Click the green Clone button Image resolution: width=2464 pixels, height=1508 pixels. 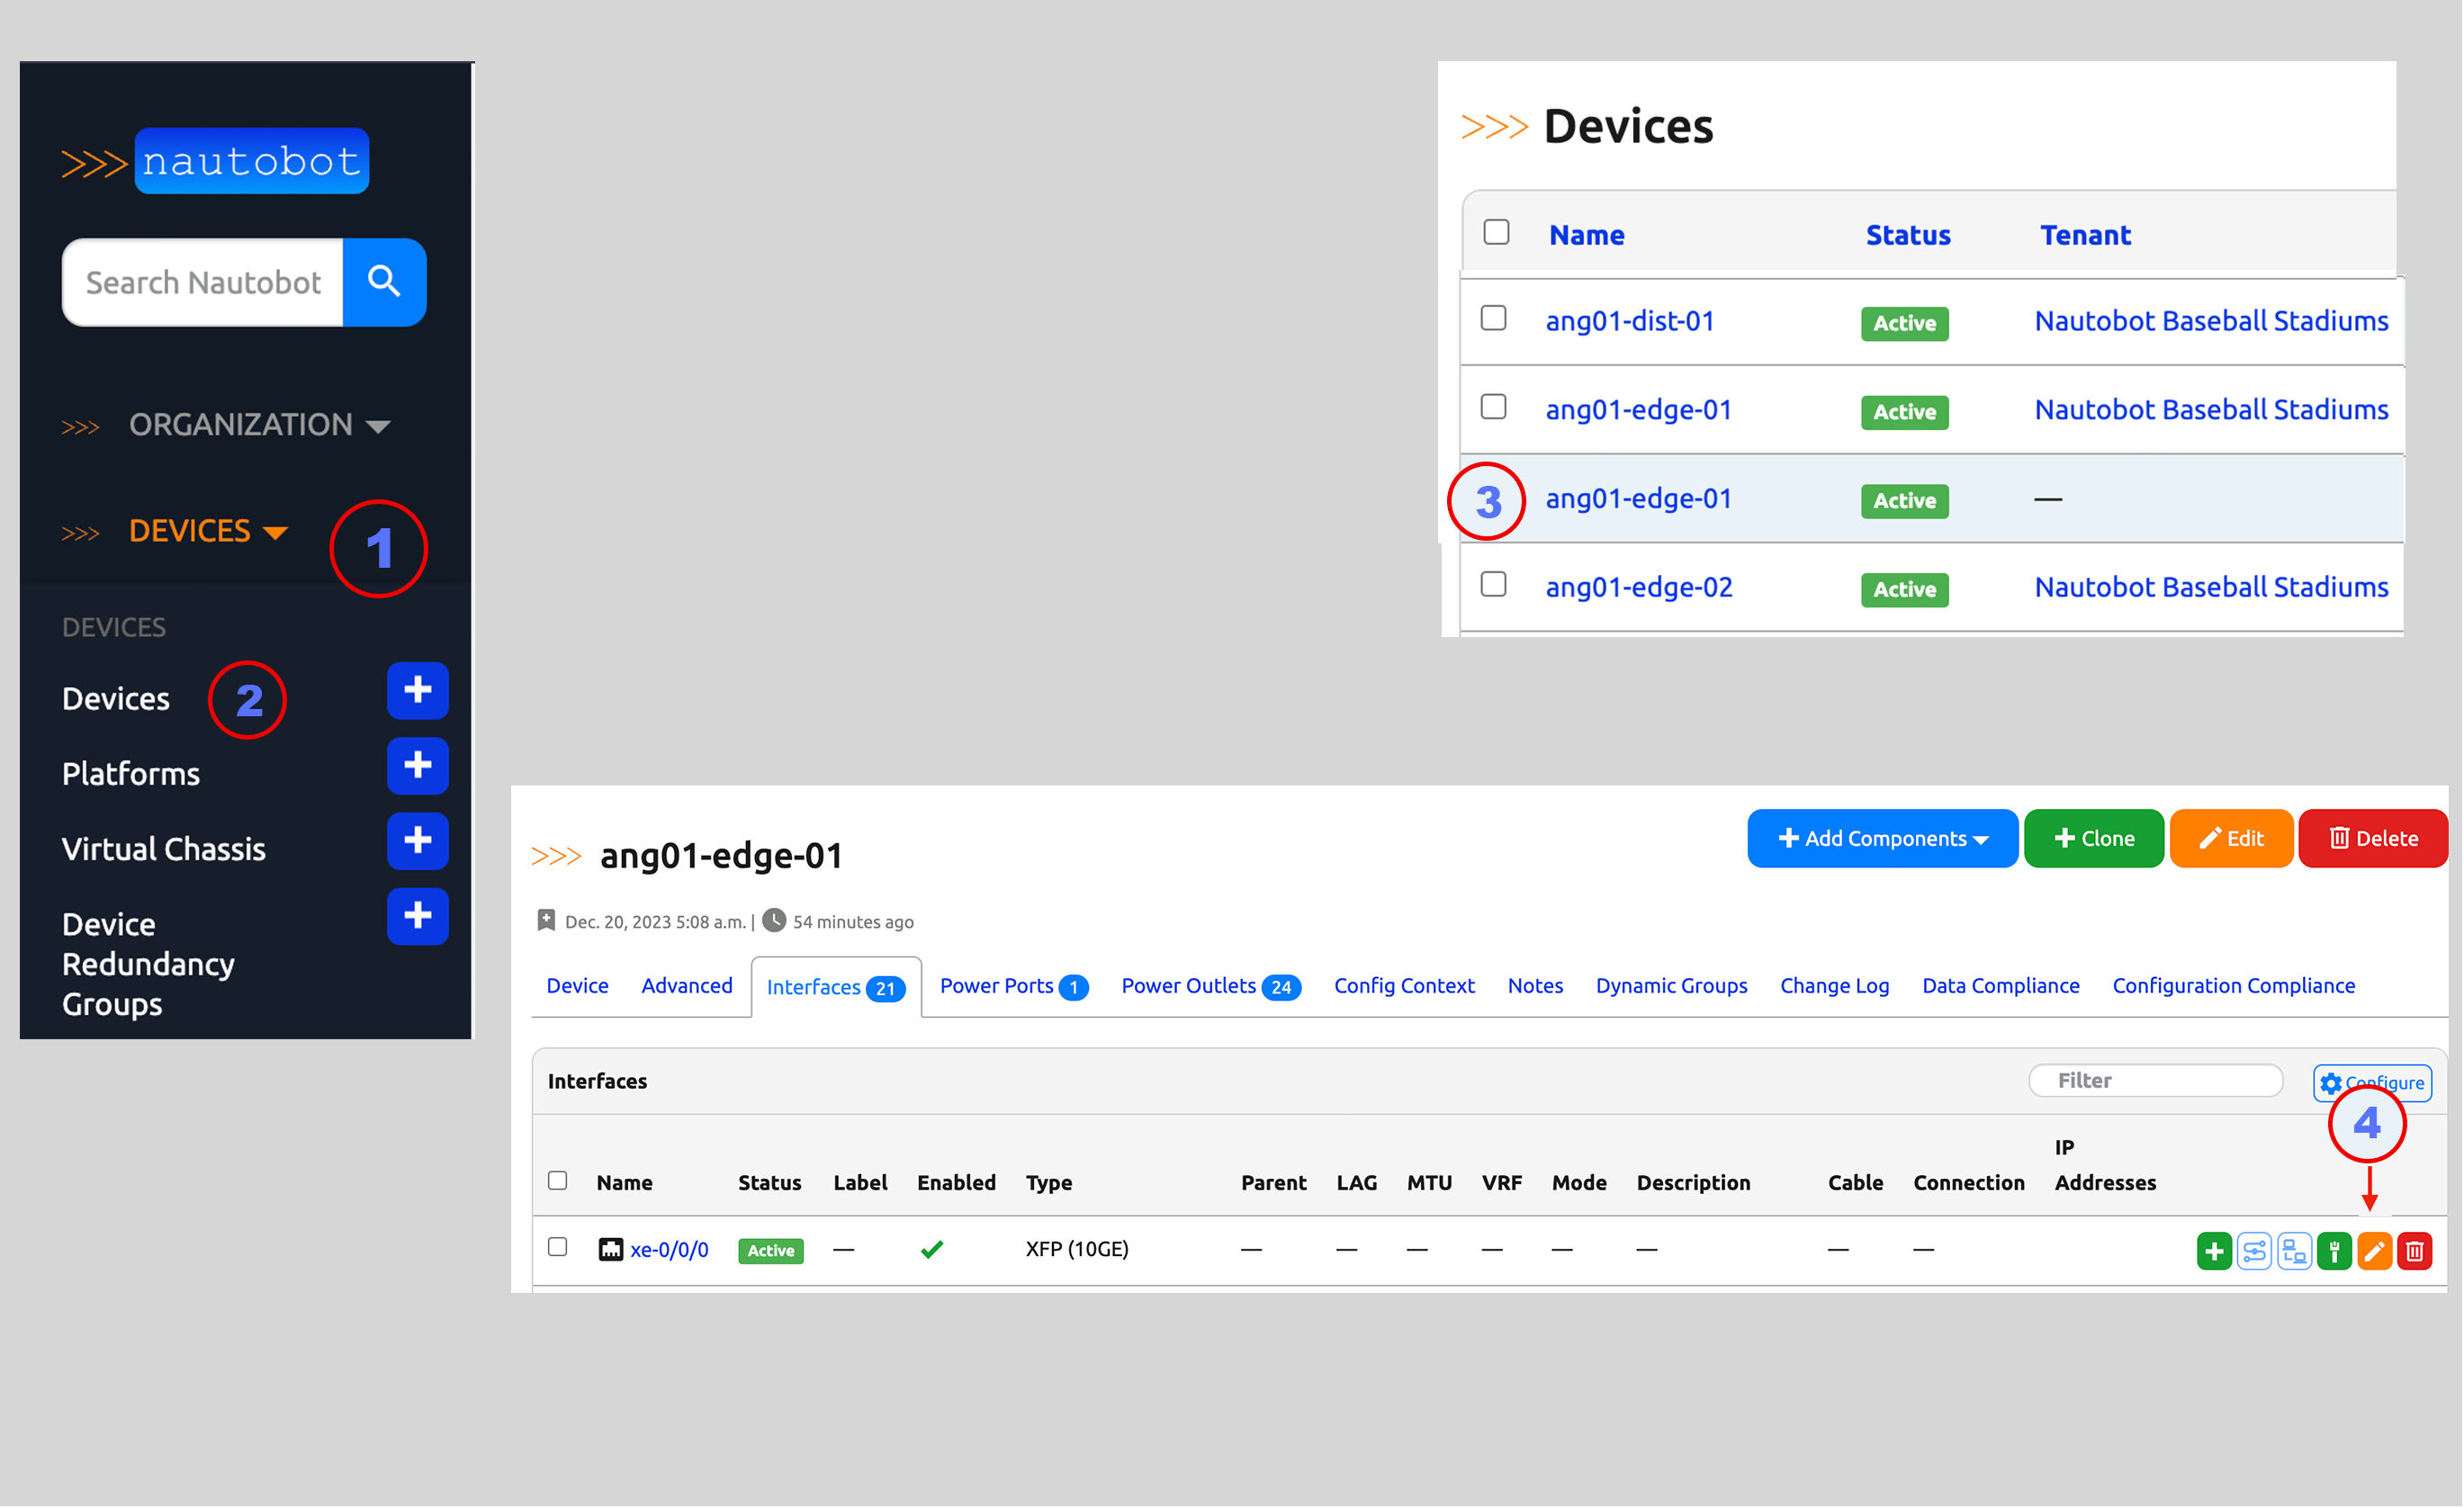(x=2093, y=838)
